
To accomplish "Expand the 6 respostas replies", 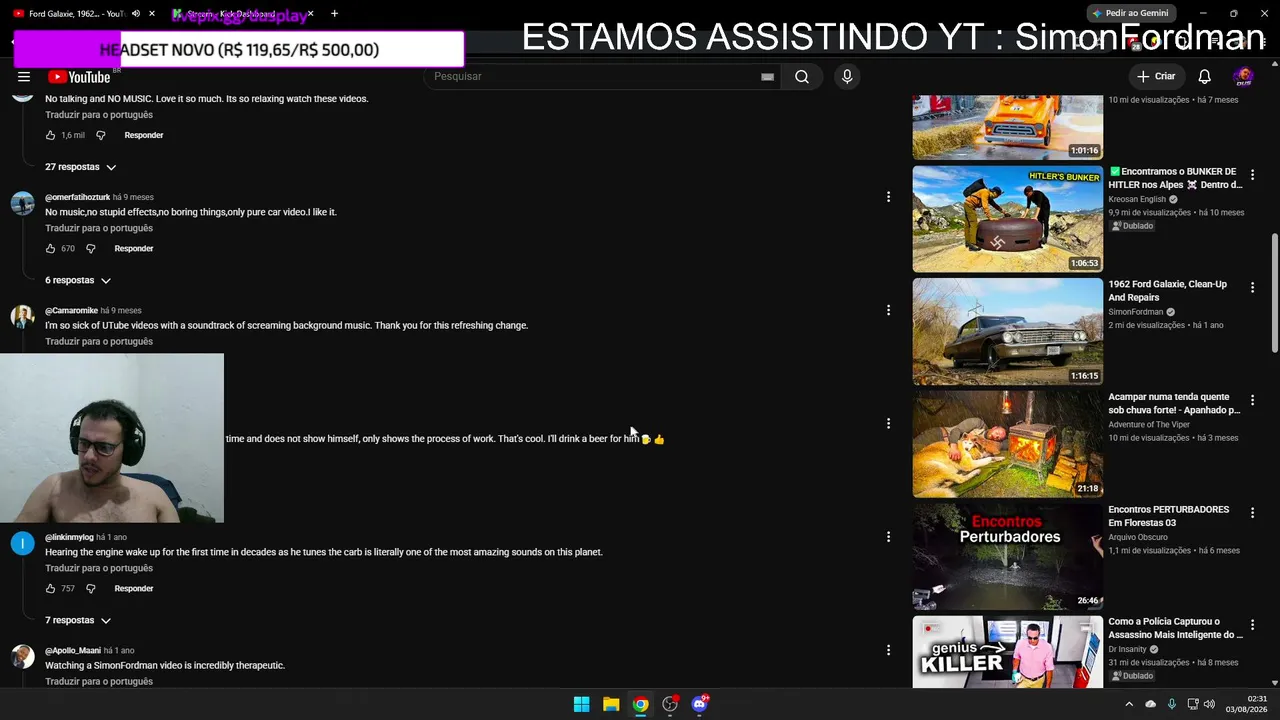I will [78, 280].
